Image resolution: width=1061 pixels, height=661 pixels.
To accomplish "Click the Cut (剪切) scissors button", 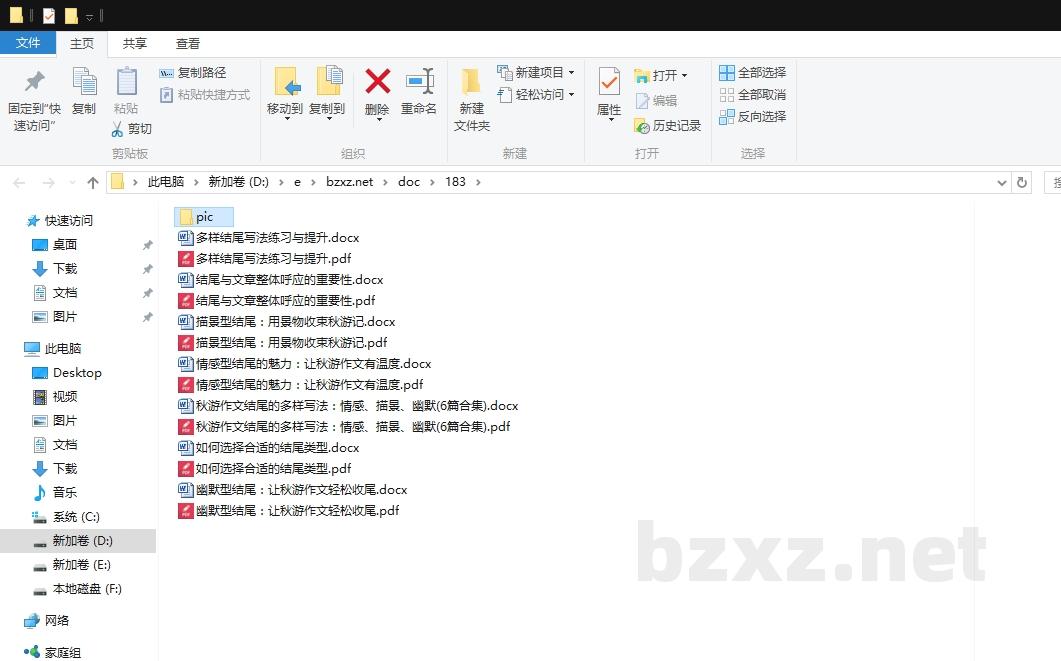I will click(x=131, y=129).
